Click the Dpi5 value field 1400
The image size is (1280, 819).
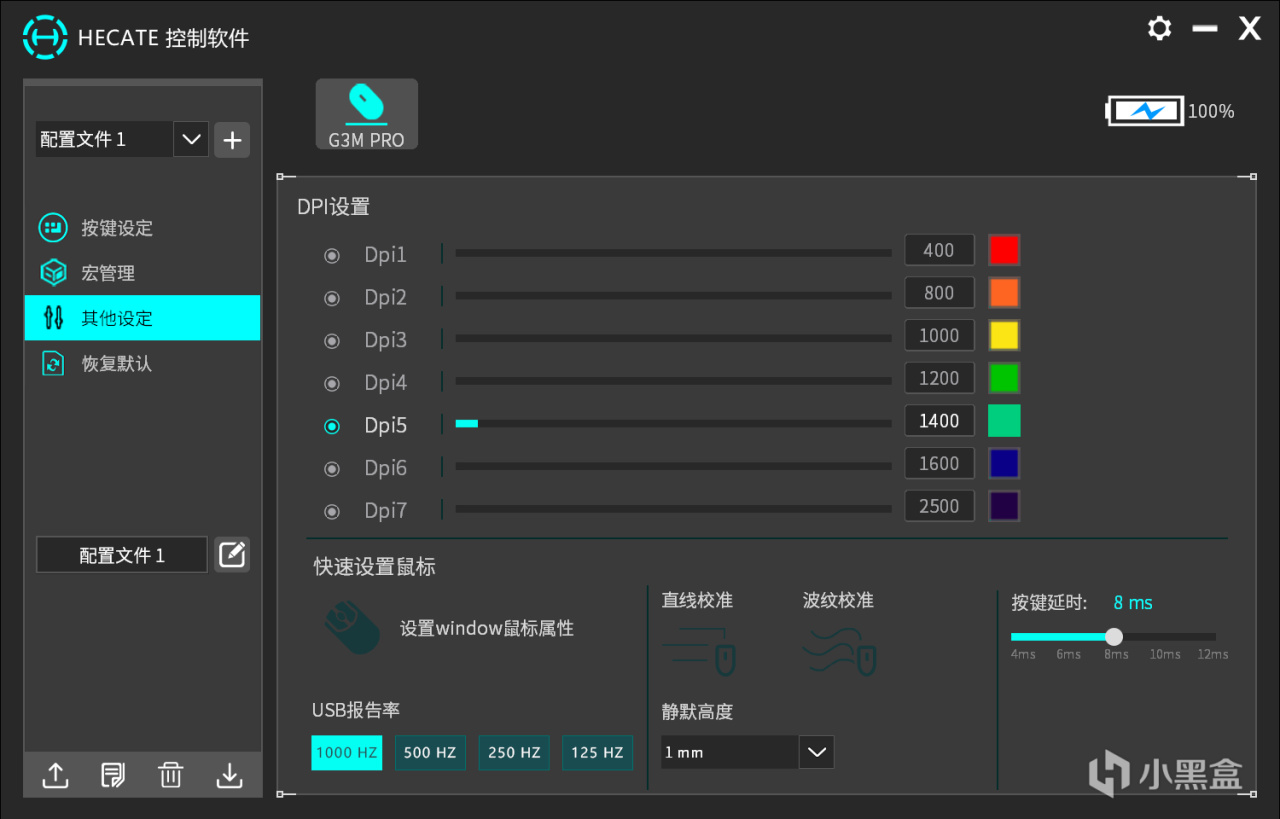939,421
